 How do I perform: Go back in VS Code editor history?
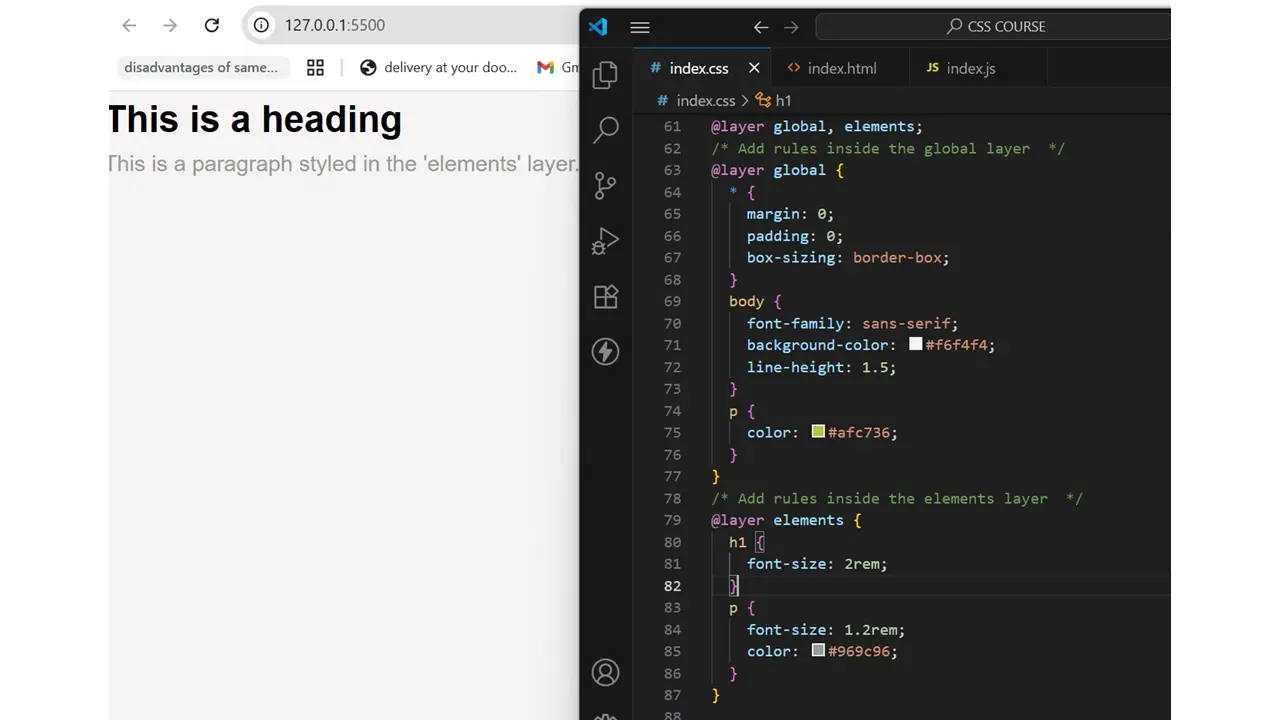[761, 27]
